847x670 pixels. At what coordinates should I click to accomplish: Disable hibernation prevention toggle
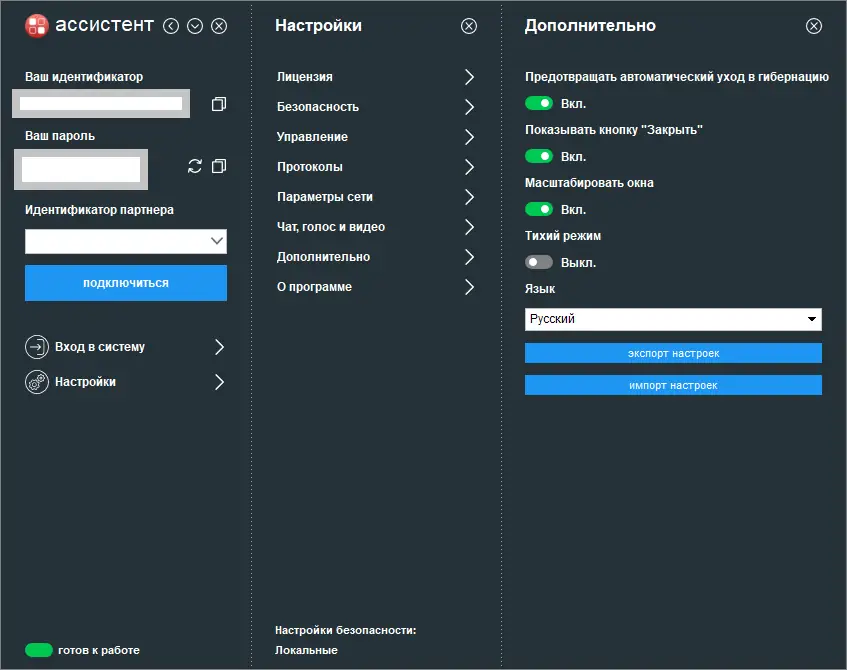coord(539,103)
